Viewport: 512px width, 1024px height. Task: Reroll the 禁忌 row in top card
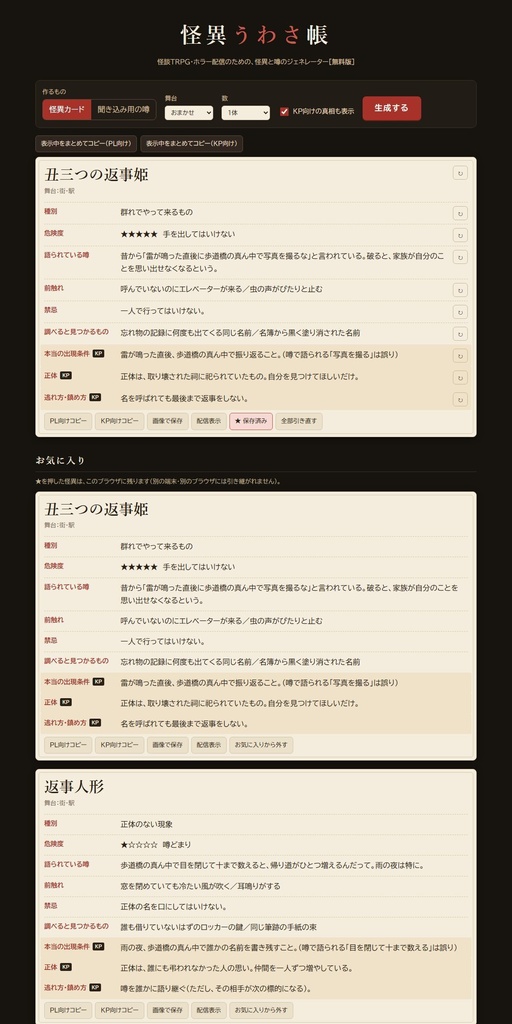tap(460, 312)
